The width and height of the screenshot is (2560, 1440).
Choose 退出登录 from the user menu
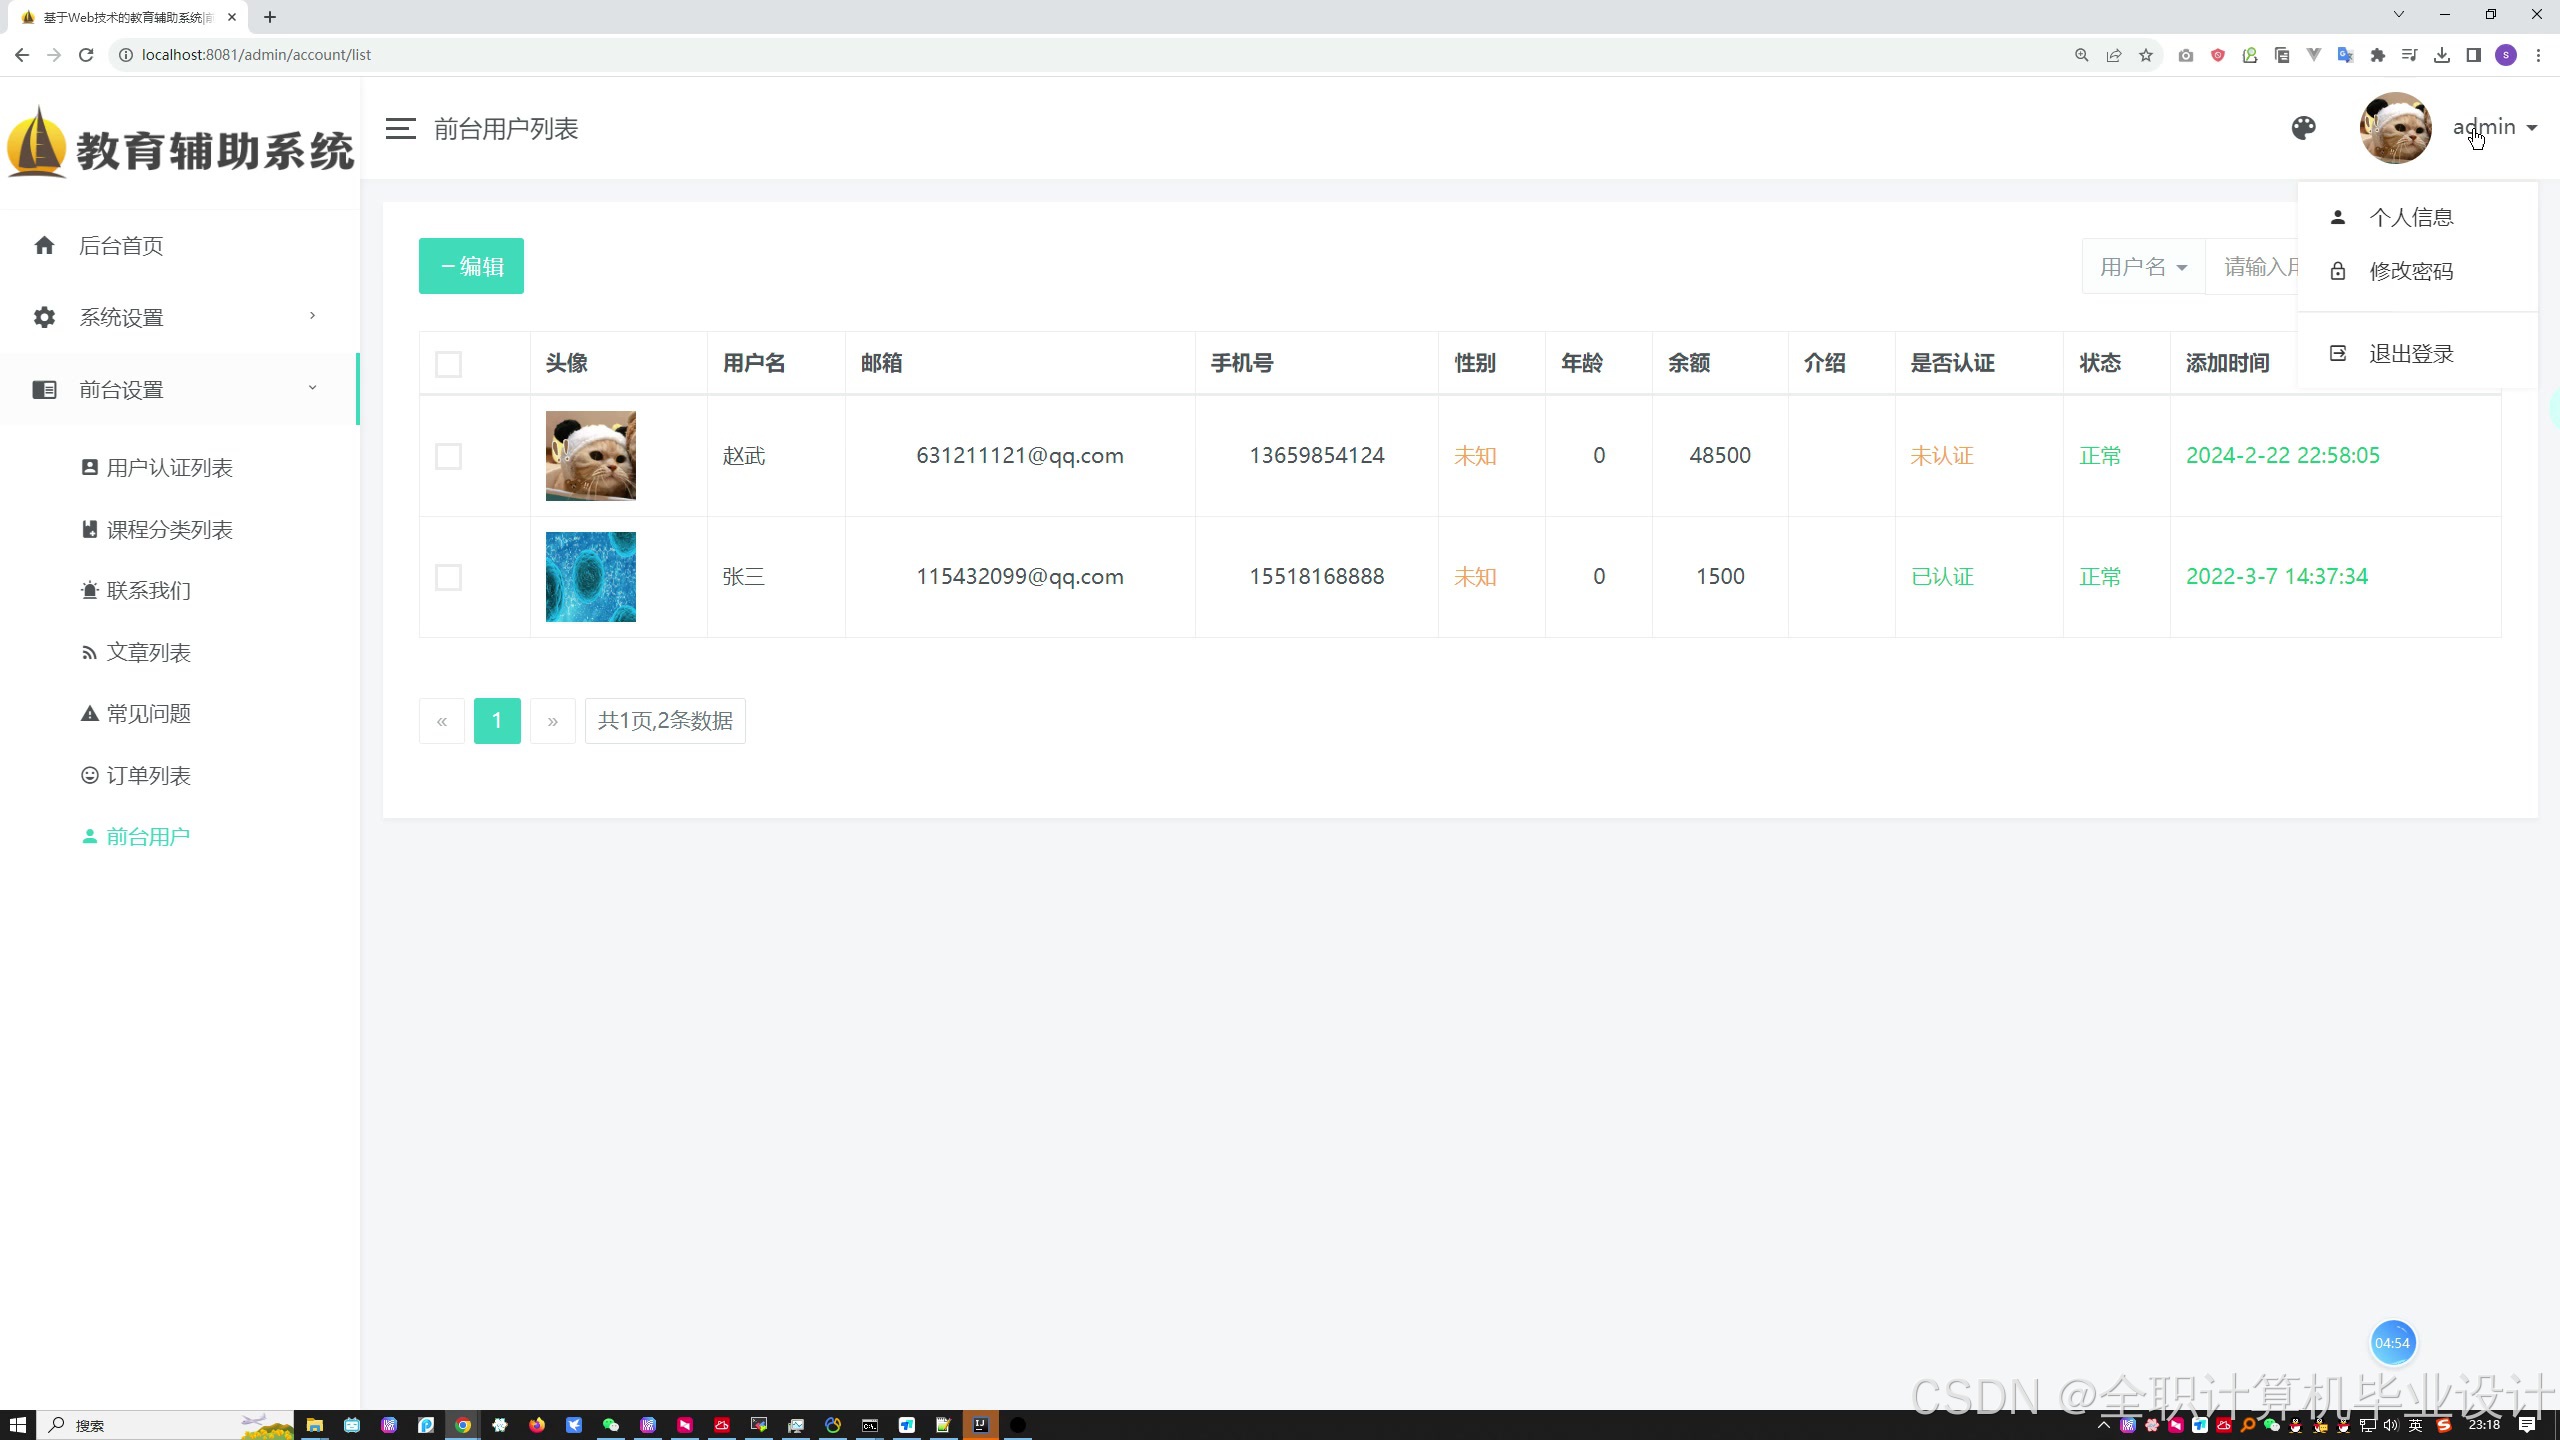(2410, 354)
